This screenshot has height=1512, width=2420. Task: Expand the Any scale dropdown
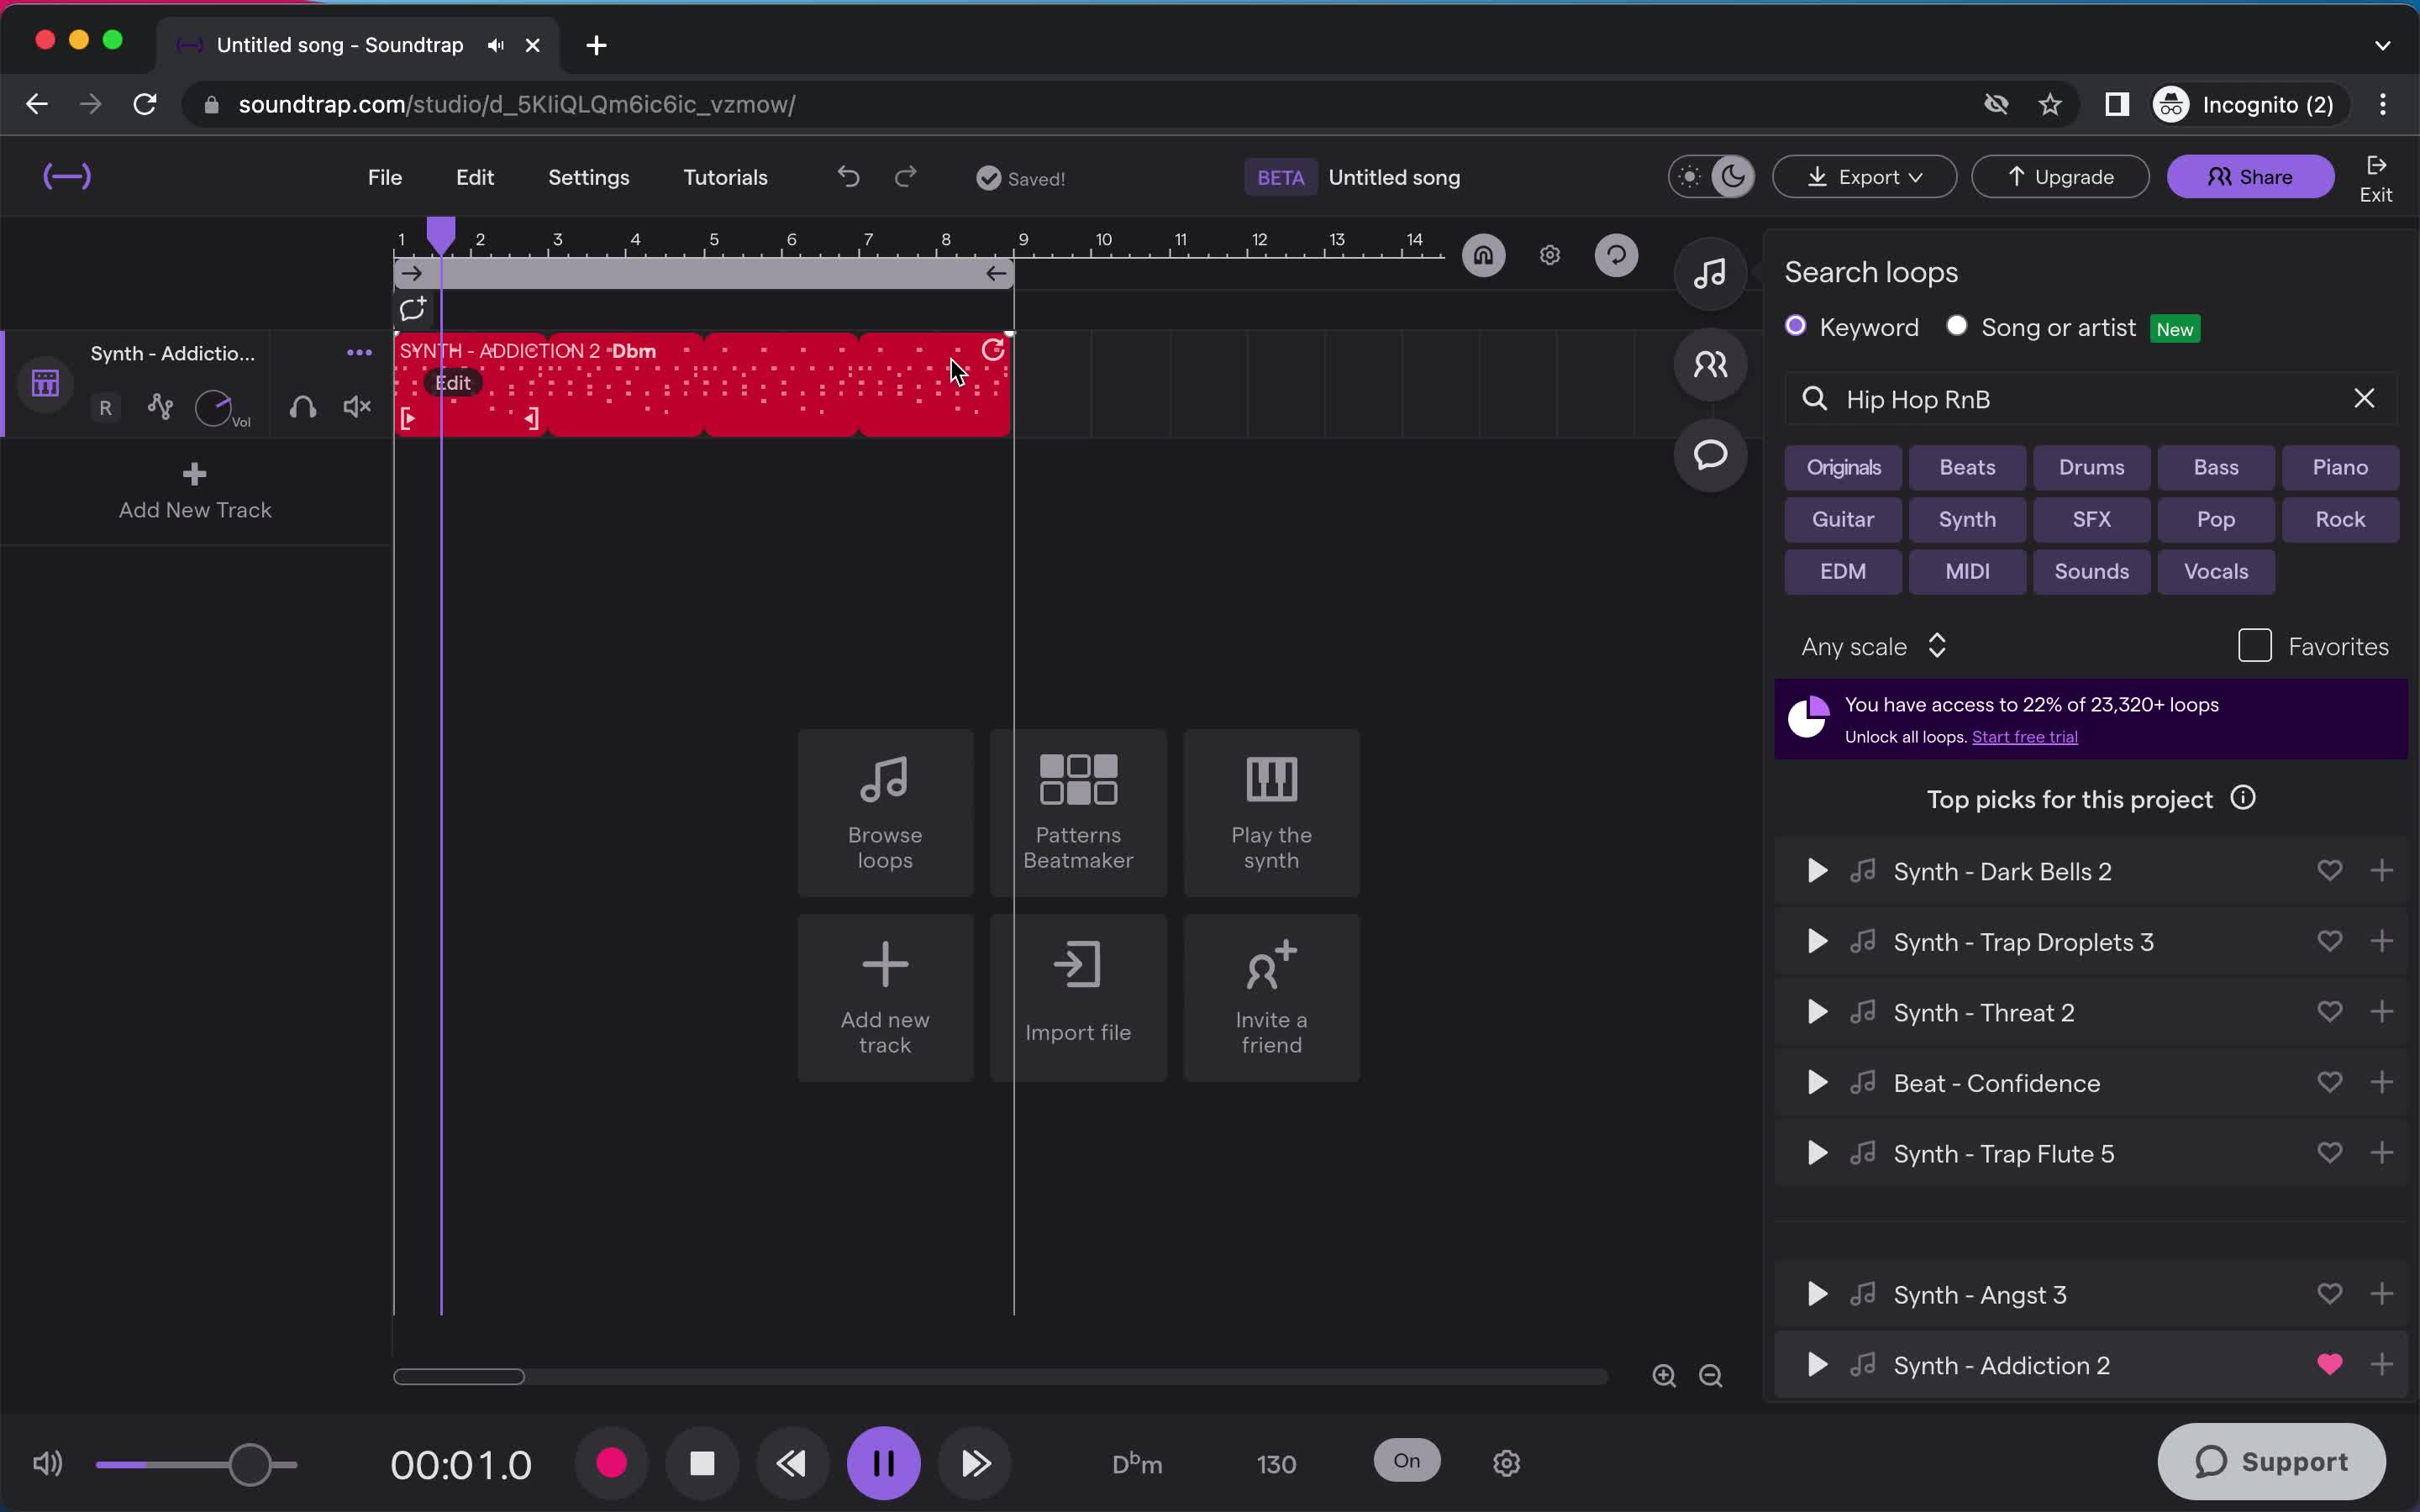pos(1873,646)
